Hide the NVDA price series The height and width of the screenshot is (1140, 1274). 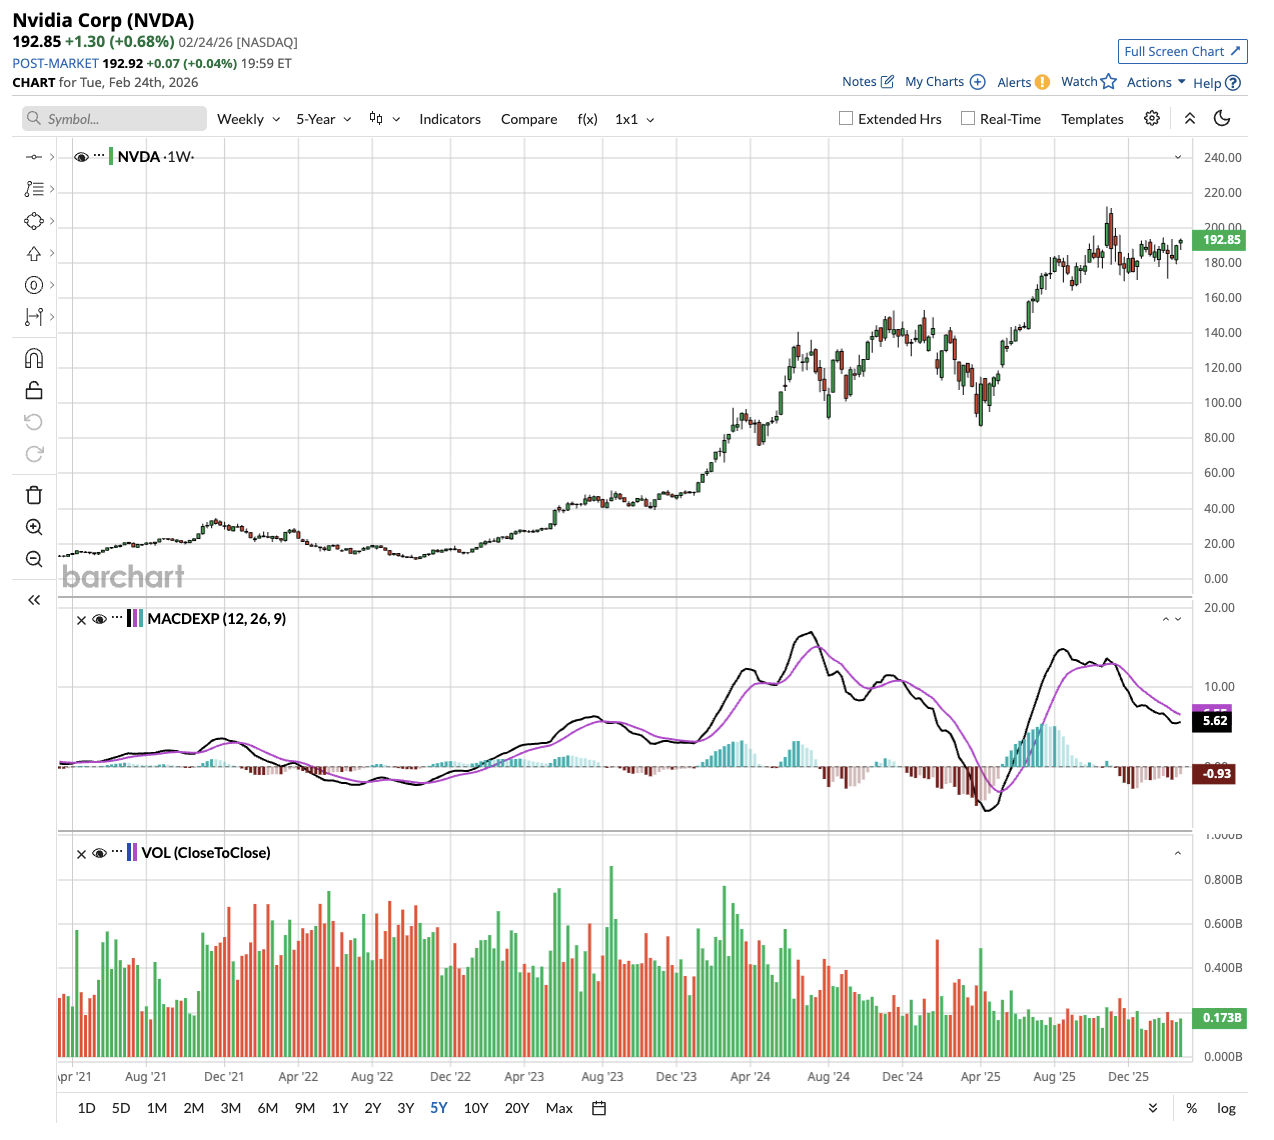click(x=82, y=157)
